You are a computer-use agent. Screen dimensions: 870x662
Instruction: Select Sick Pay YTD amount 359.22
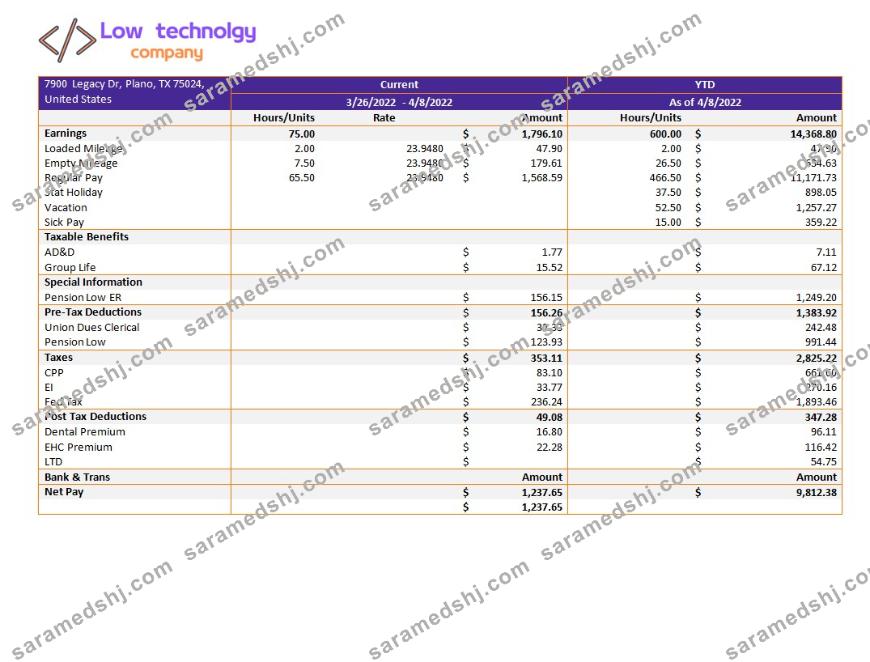[821, 222]
